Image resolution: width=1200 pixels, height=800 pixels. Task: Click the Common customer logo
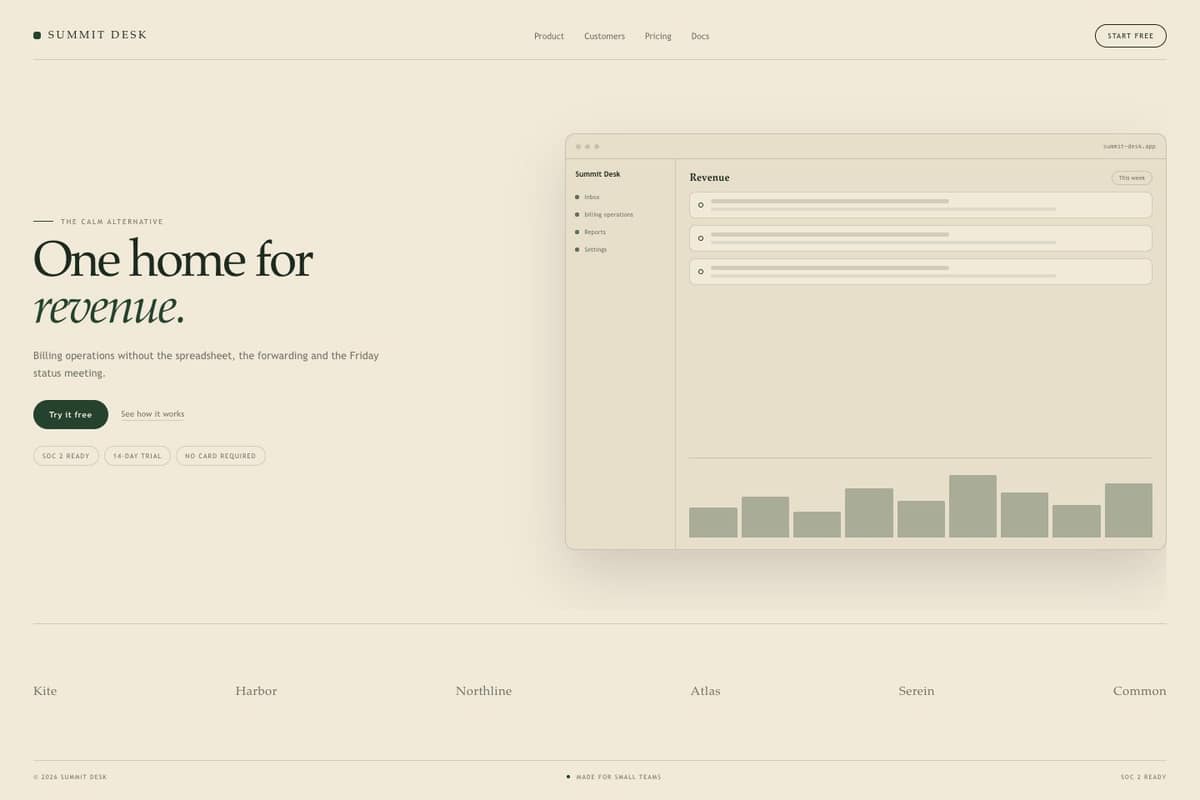click(1139, 691)
